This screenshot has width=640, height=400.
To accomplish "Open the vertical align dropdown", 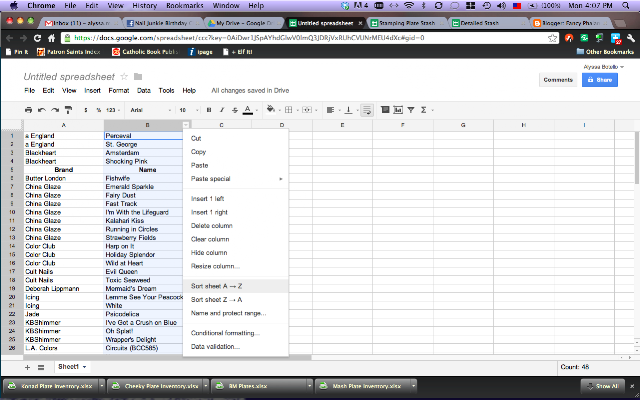I will pyautogui.click(x=351, y=110).
